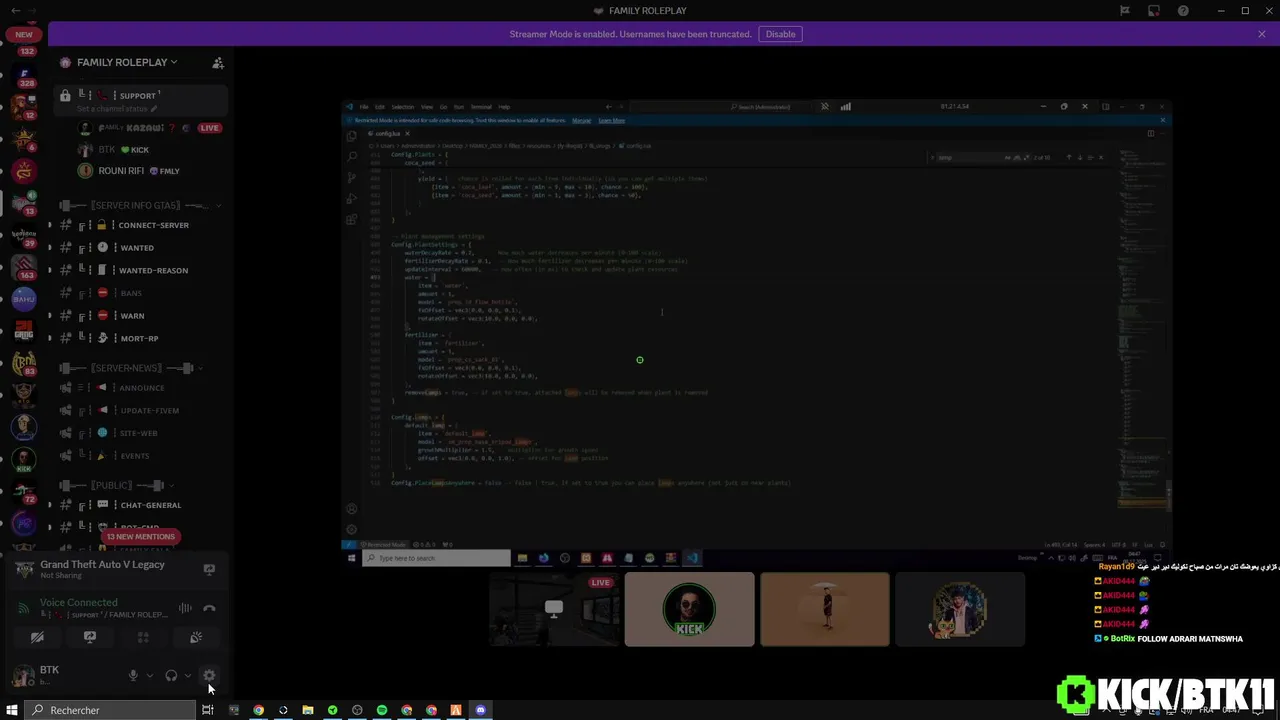
Task: Invite people to the server
Action: [218, 62]
